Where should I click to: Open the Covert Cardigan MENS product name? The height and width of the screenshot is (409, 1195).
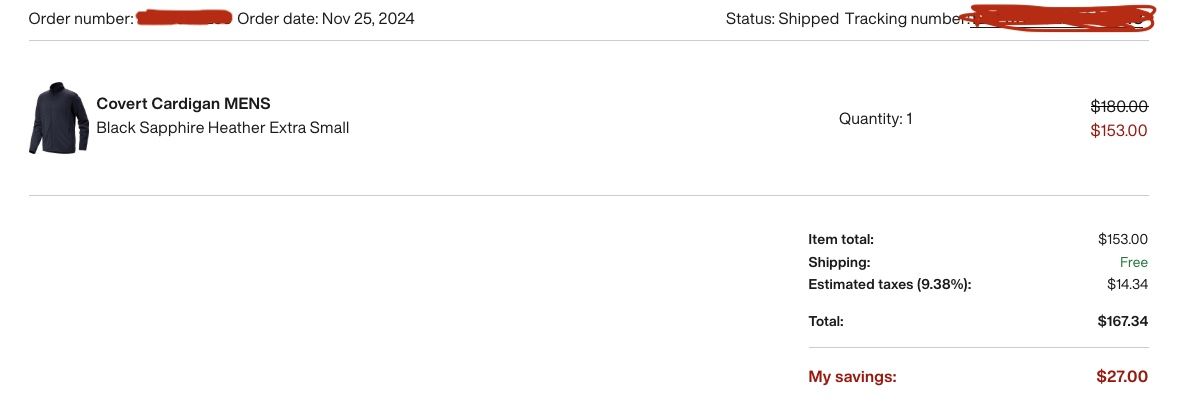183,104
